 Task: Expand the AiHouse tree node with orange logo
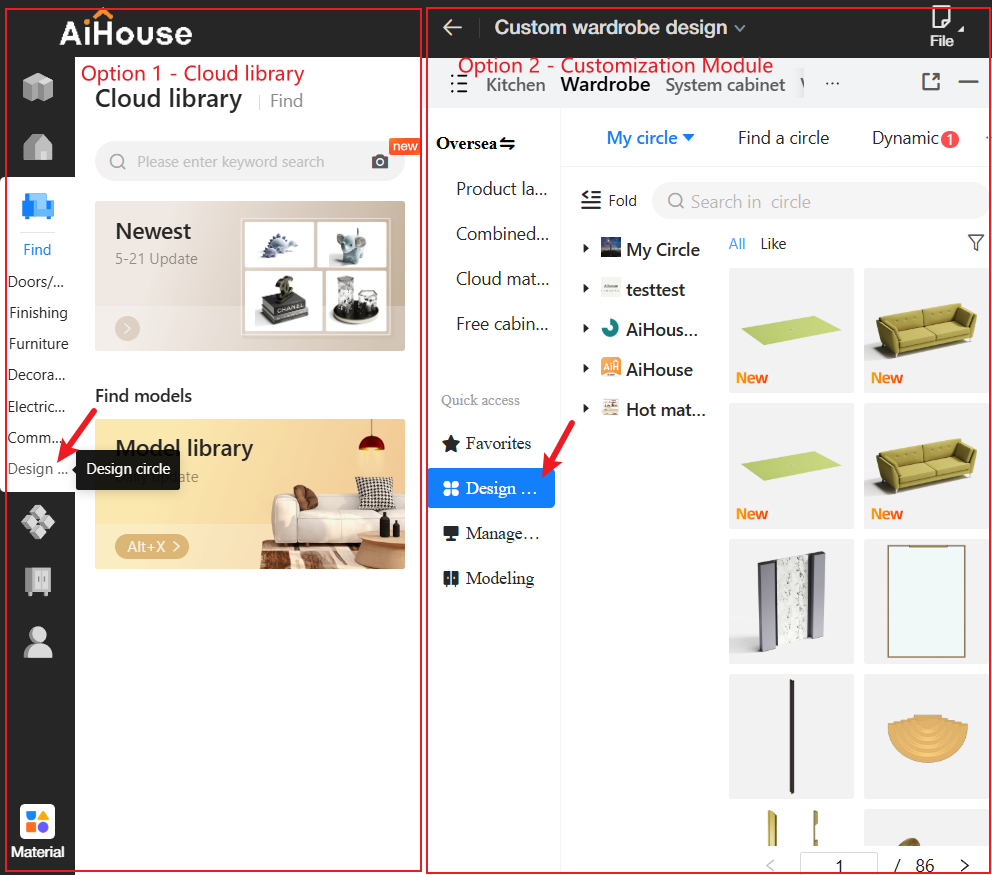pos(586,368)
